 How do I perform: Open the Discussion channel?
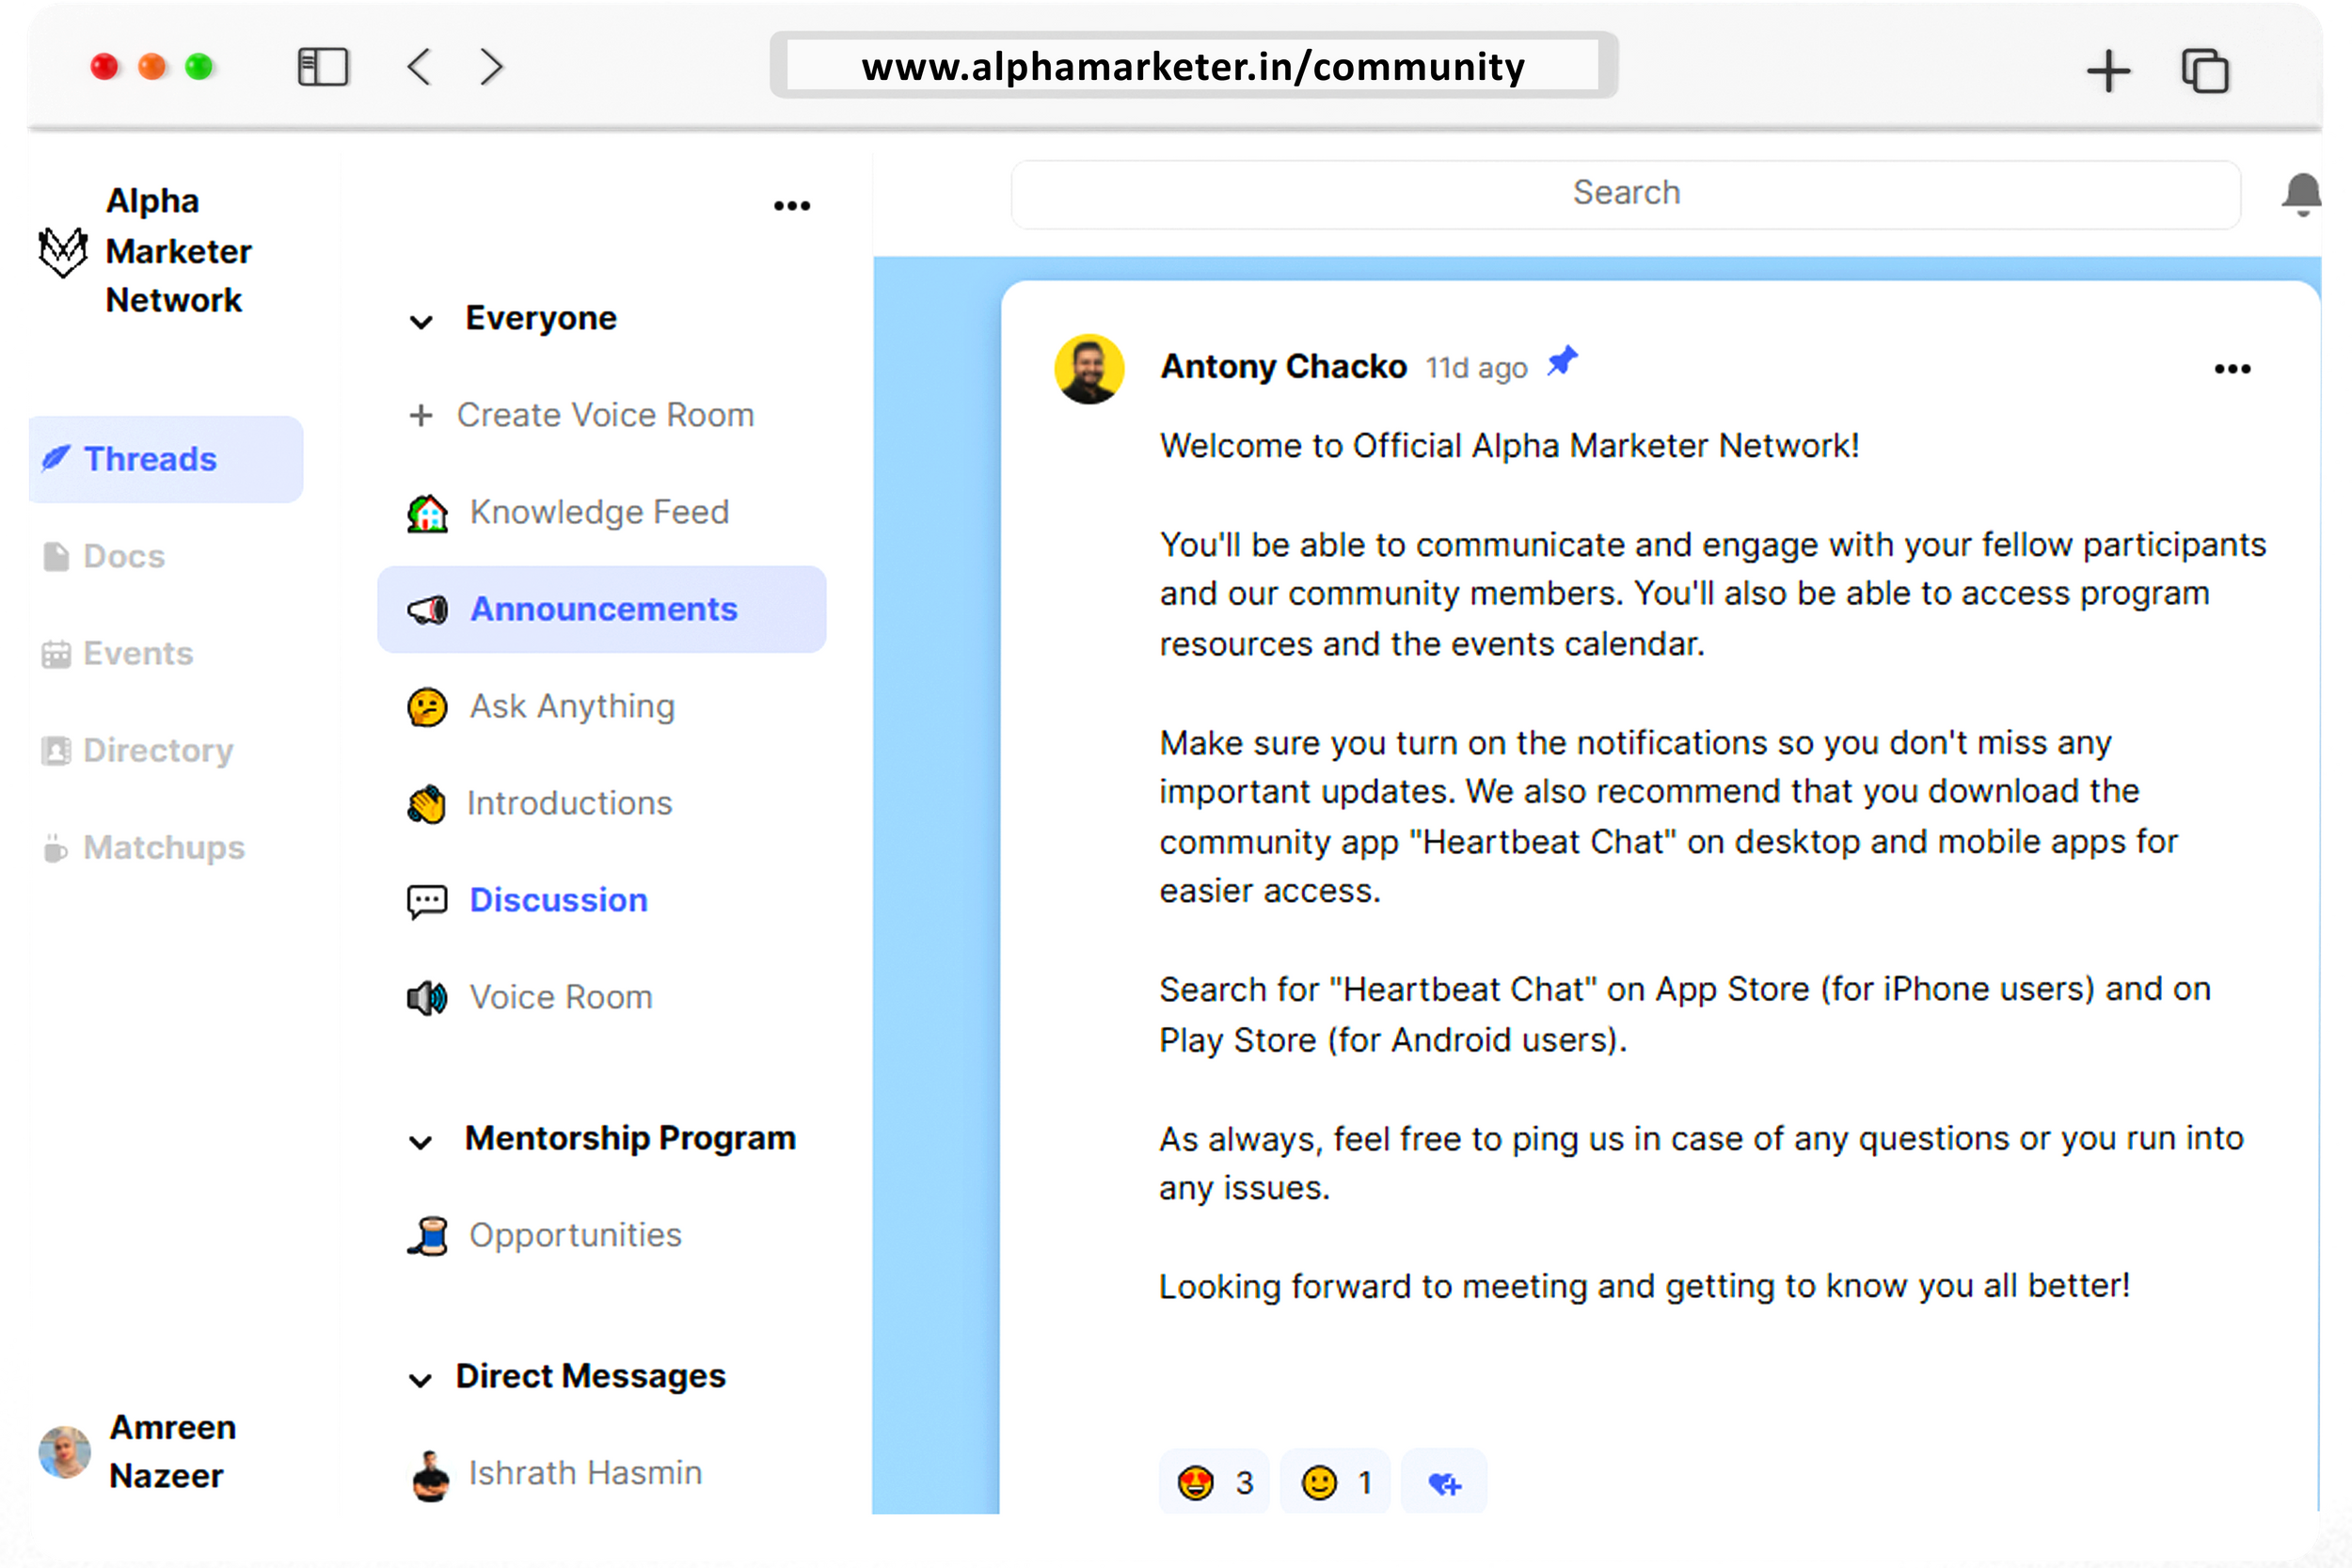click(558, 900)
